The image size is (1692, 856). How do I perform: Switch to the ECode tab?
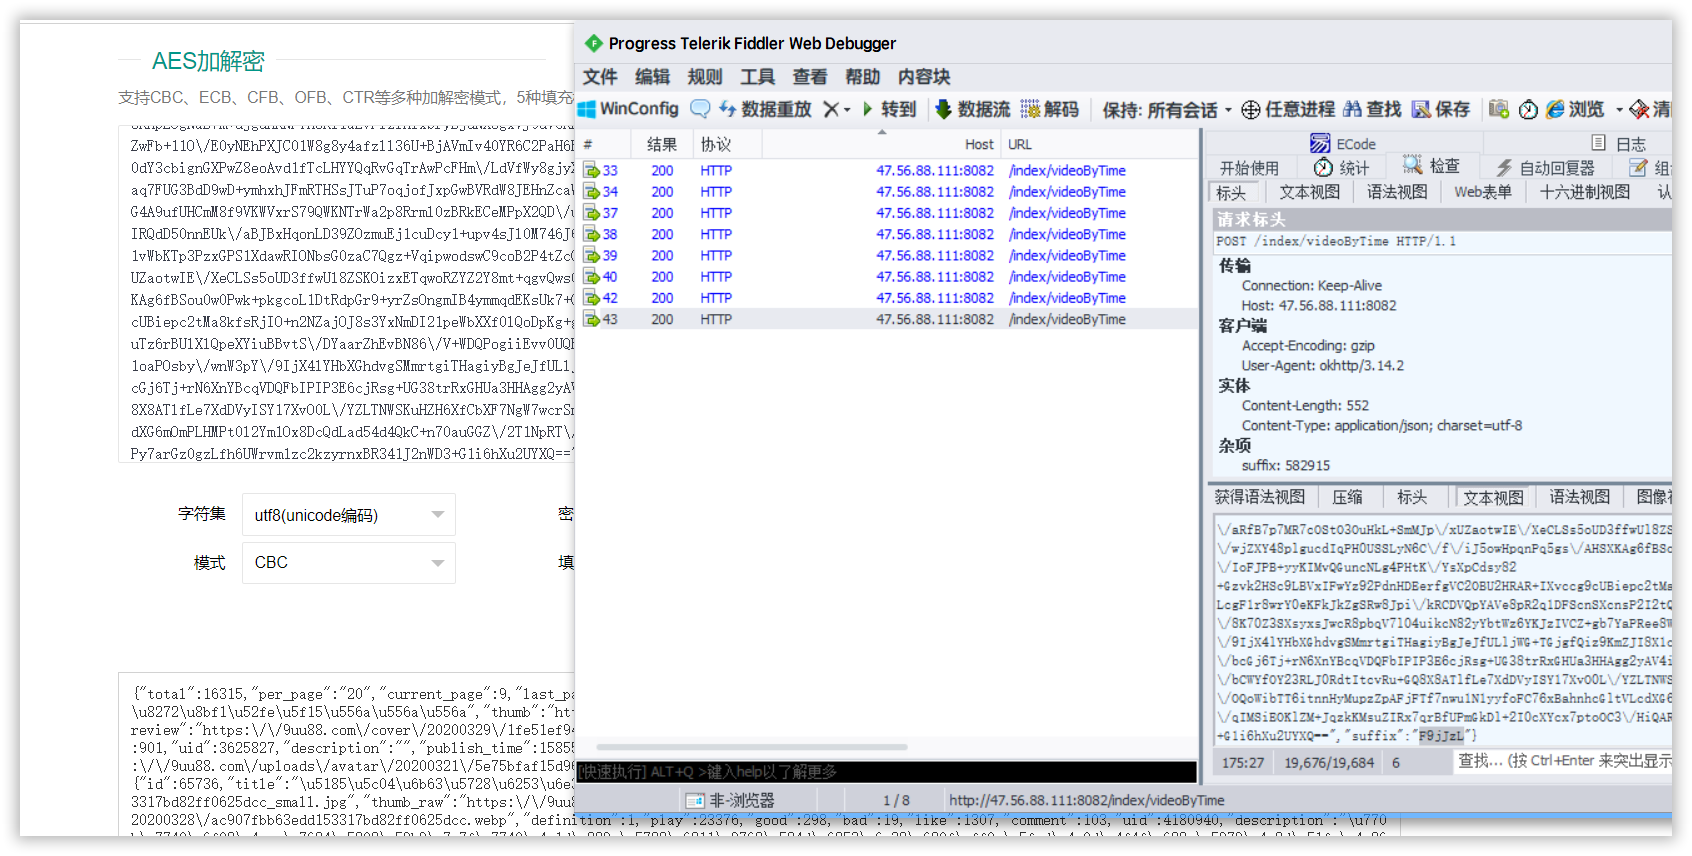point(1343,144)
